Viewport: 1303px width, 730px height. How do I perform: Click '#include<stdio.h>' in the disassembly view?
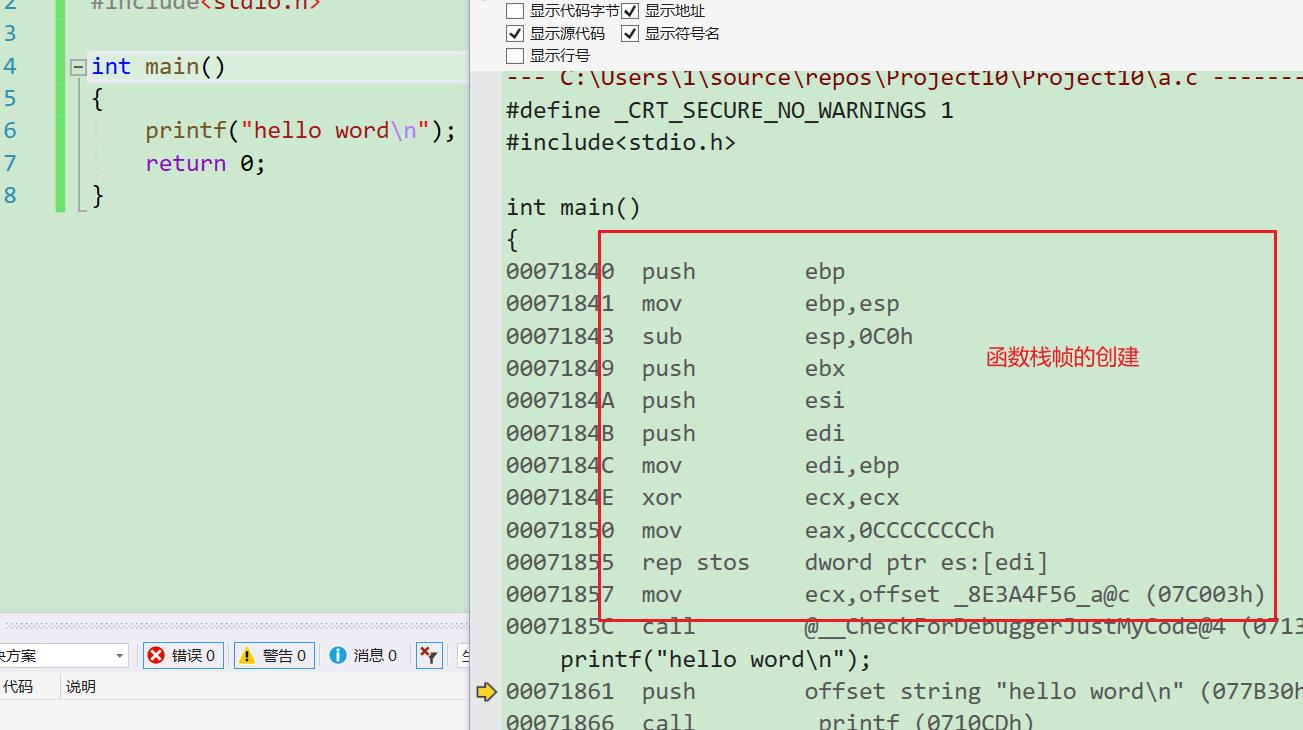621,143
